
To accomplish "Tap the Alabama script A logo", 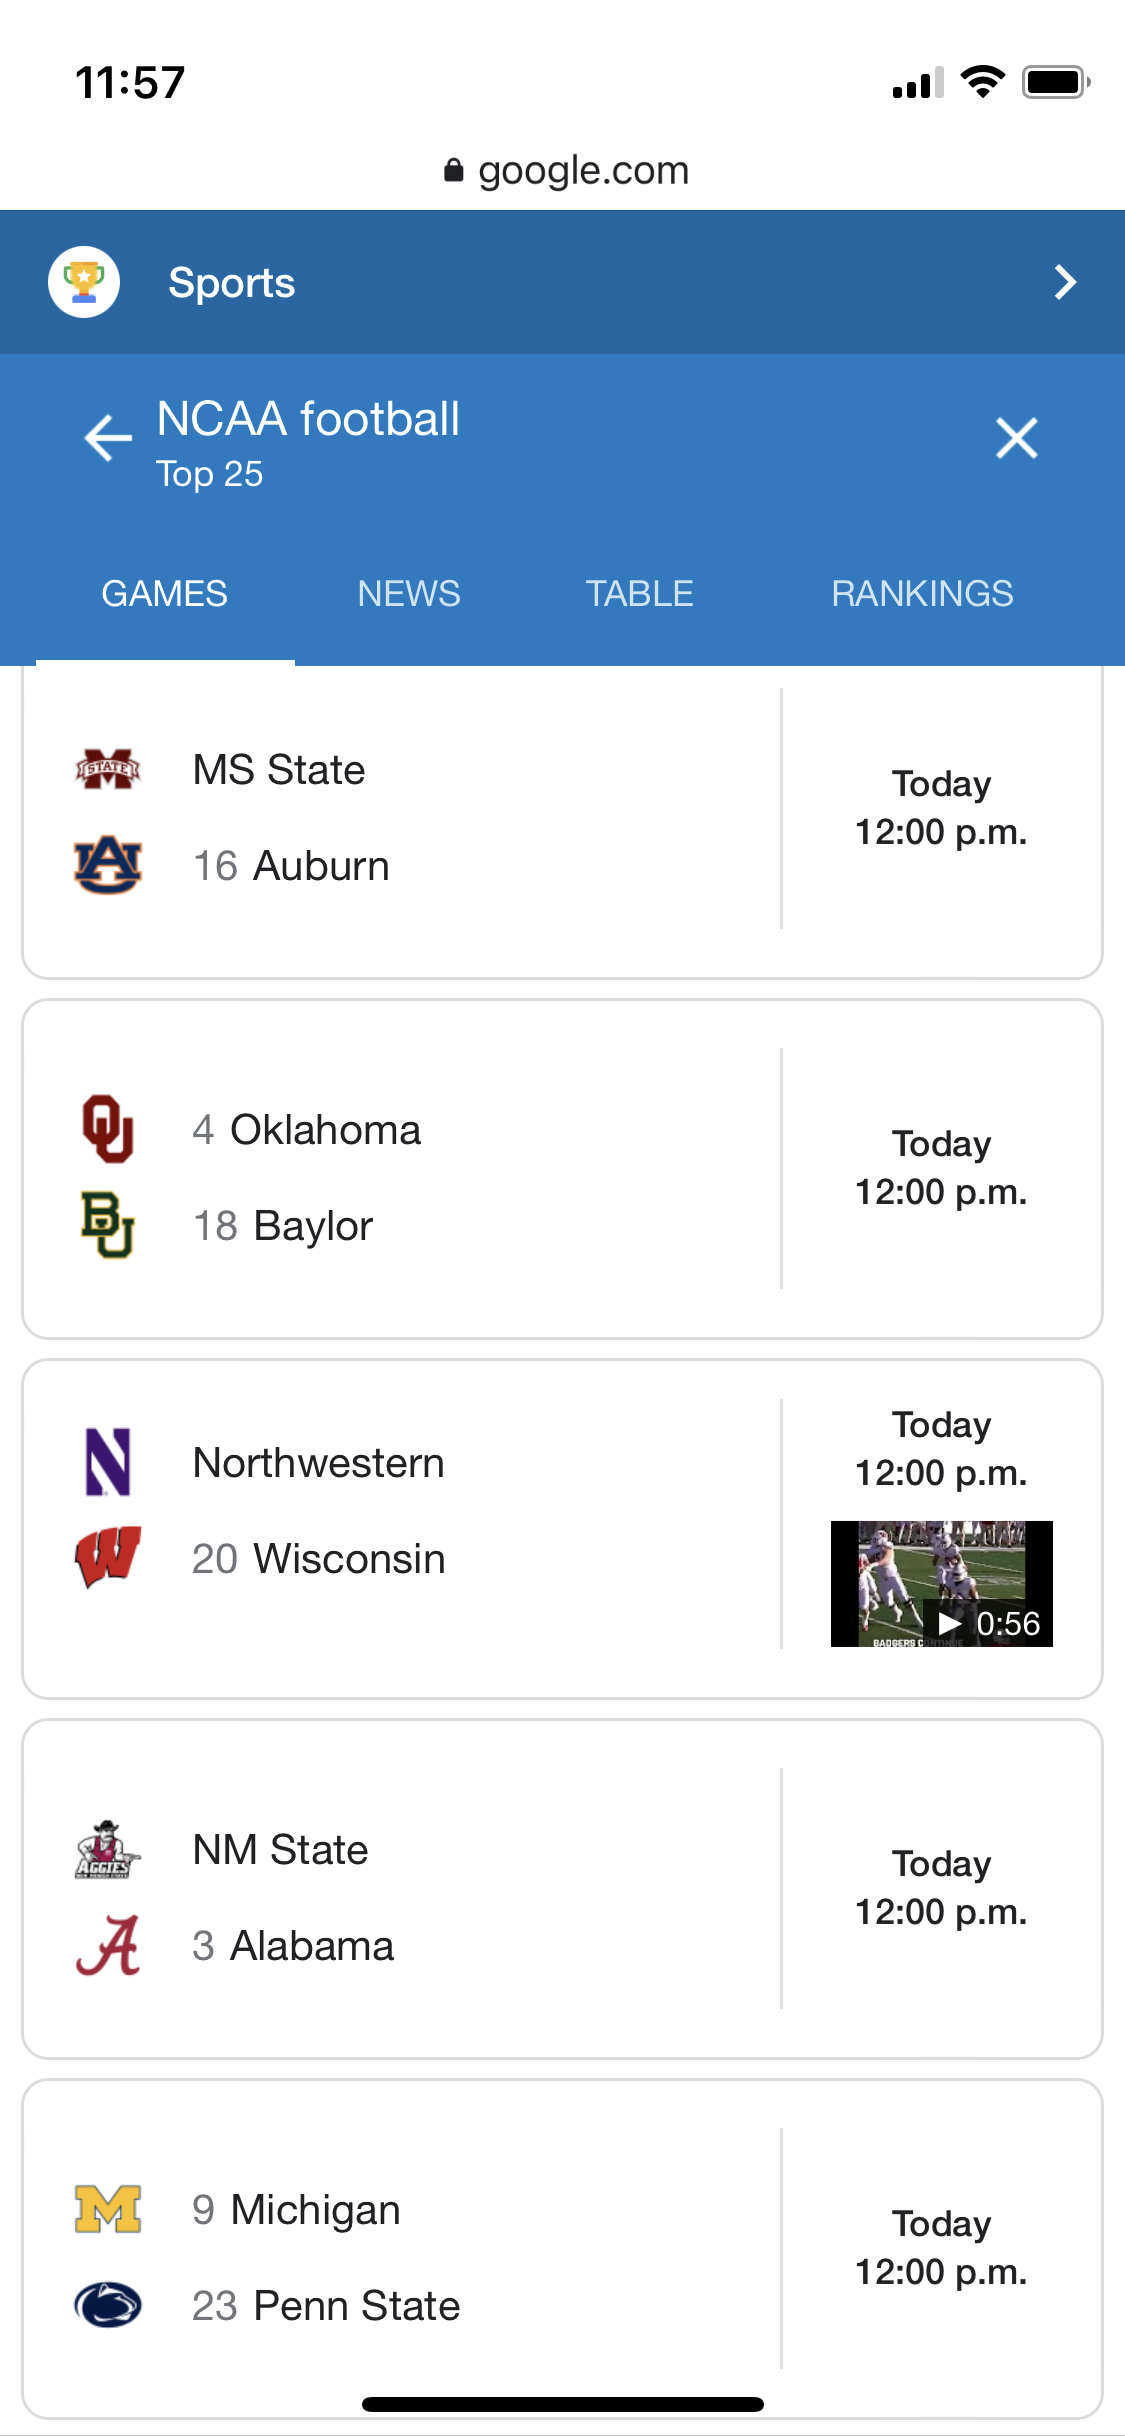I will click(108, 1946).
